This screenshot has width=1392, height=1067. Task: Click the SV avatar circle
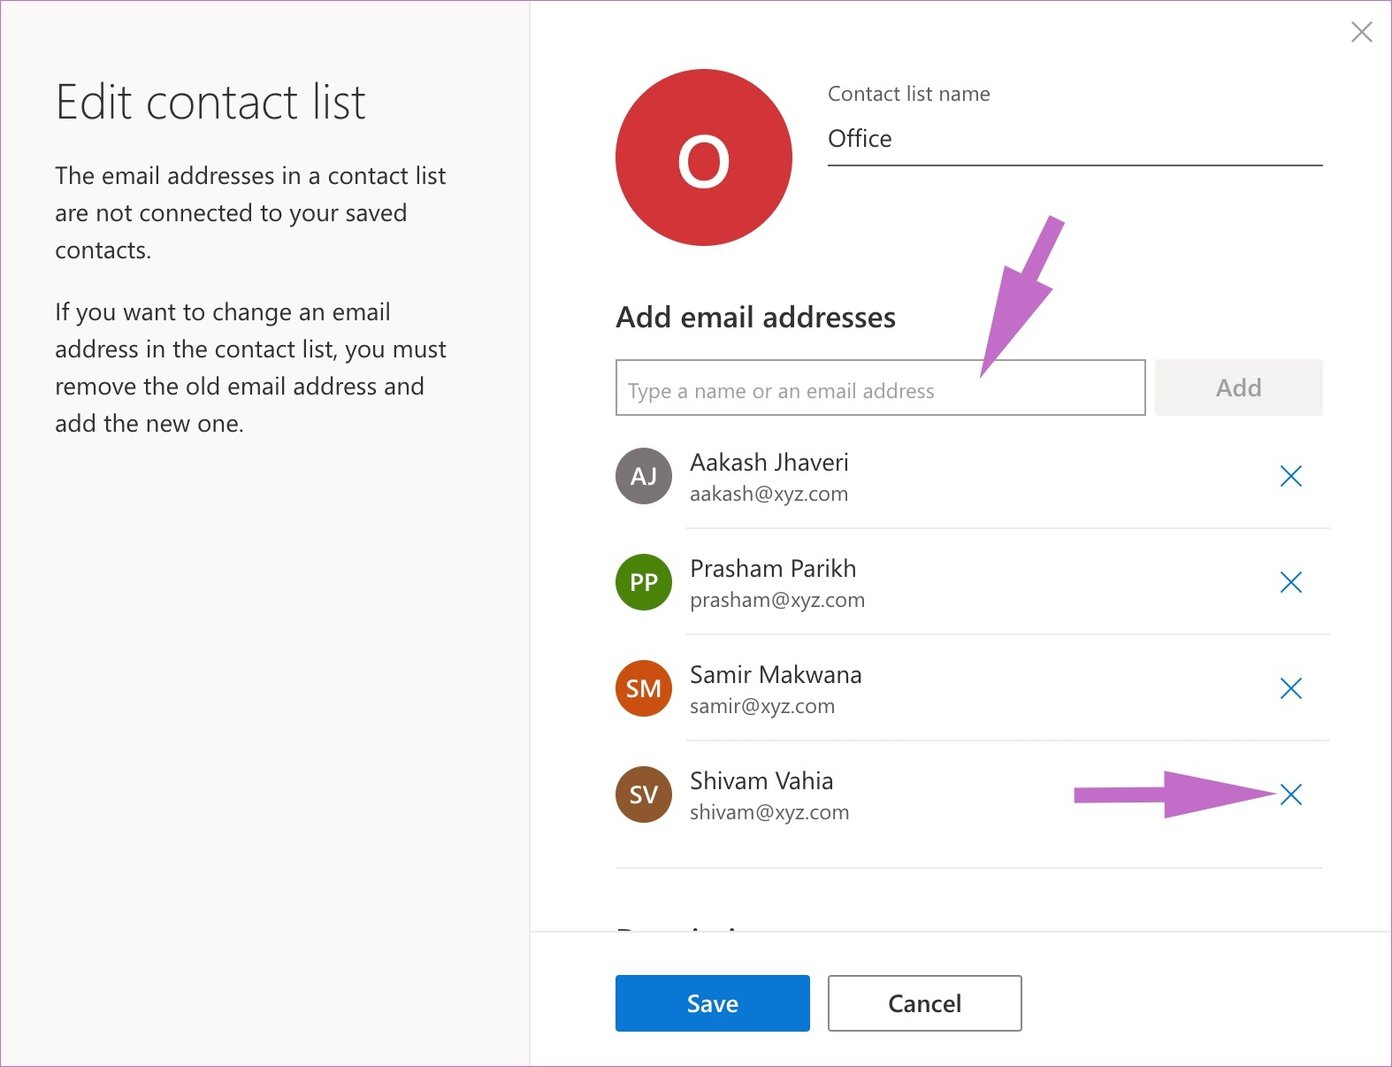coord(643,794)
